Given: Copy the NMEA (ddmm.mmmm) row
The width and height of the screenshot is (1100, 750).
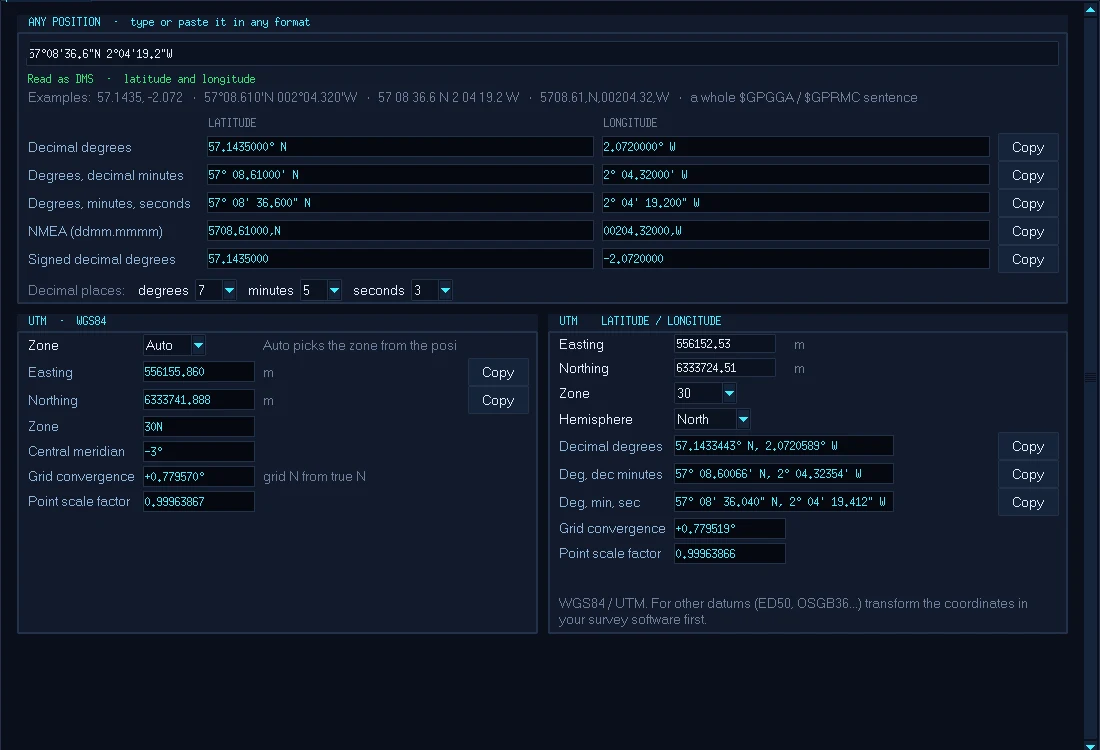Looking at the screenshot, I should pyautogui.click(x=1028, y=232).
